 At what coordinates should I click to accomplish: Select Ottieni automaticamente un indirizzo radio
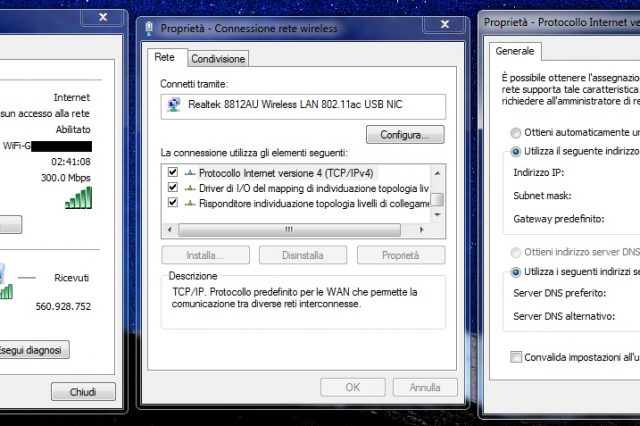tap(516, 133)
